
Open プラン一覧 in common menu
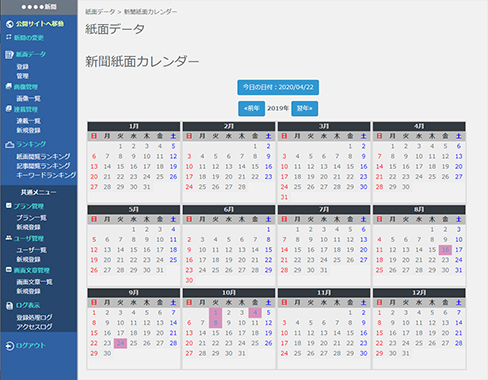pos(32,218)
